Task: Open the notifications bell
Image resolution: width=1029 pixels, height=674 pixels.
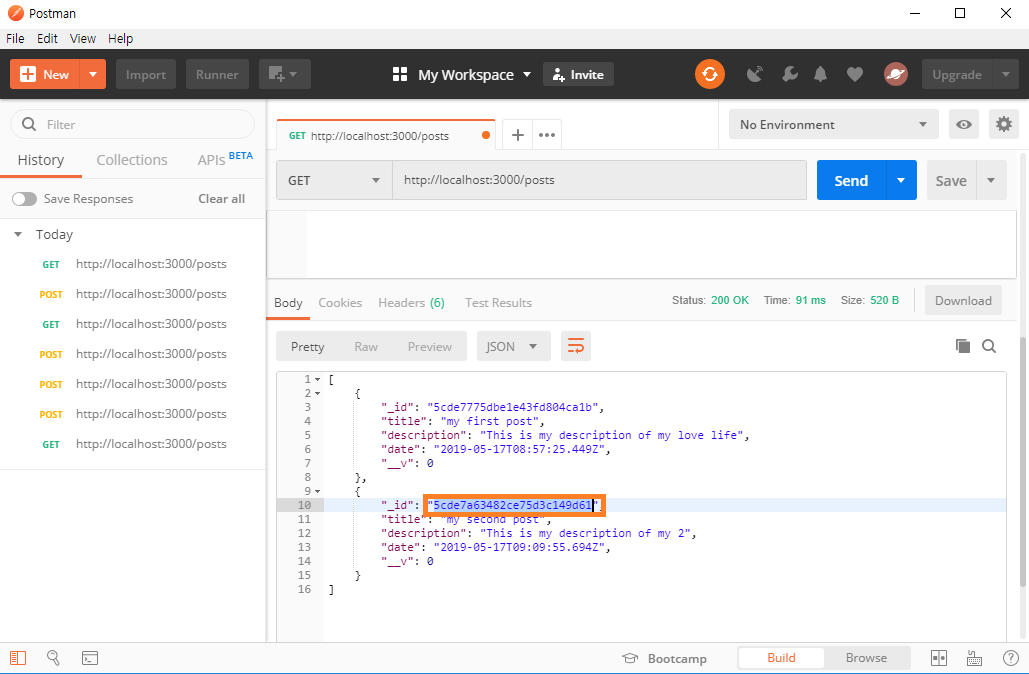Action: (x=820, y=74)
